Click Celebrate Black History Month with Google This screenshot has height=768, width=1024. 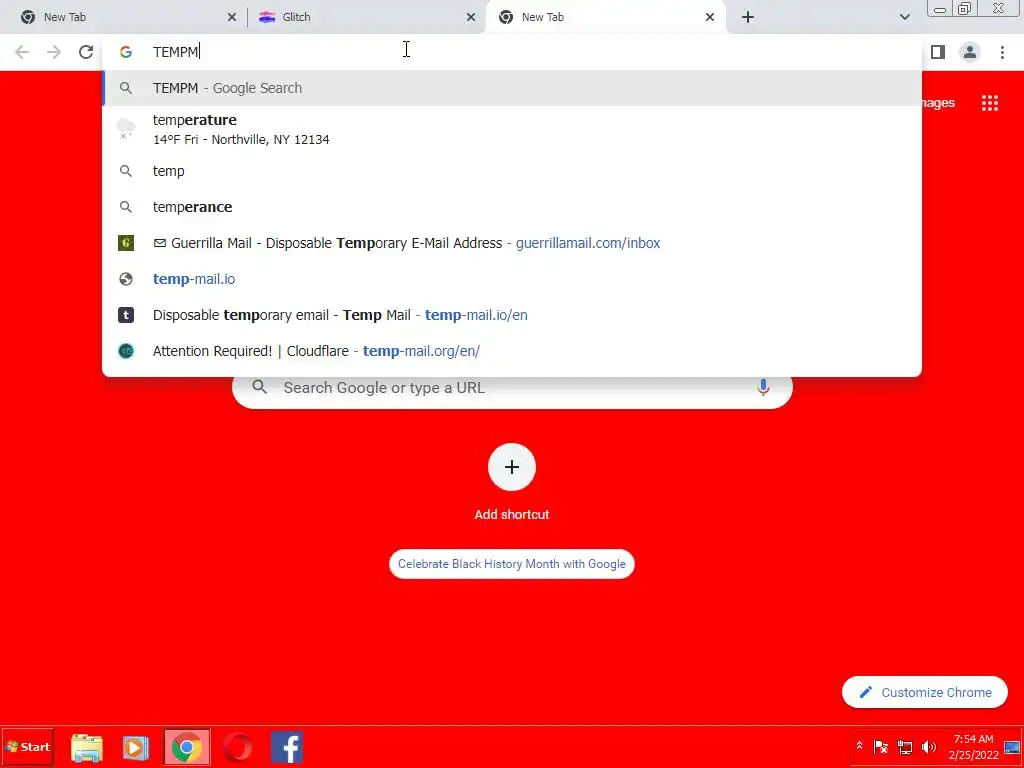[512, 564]
